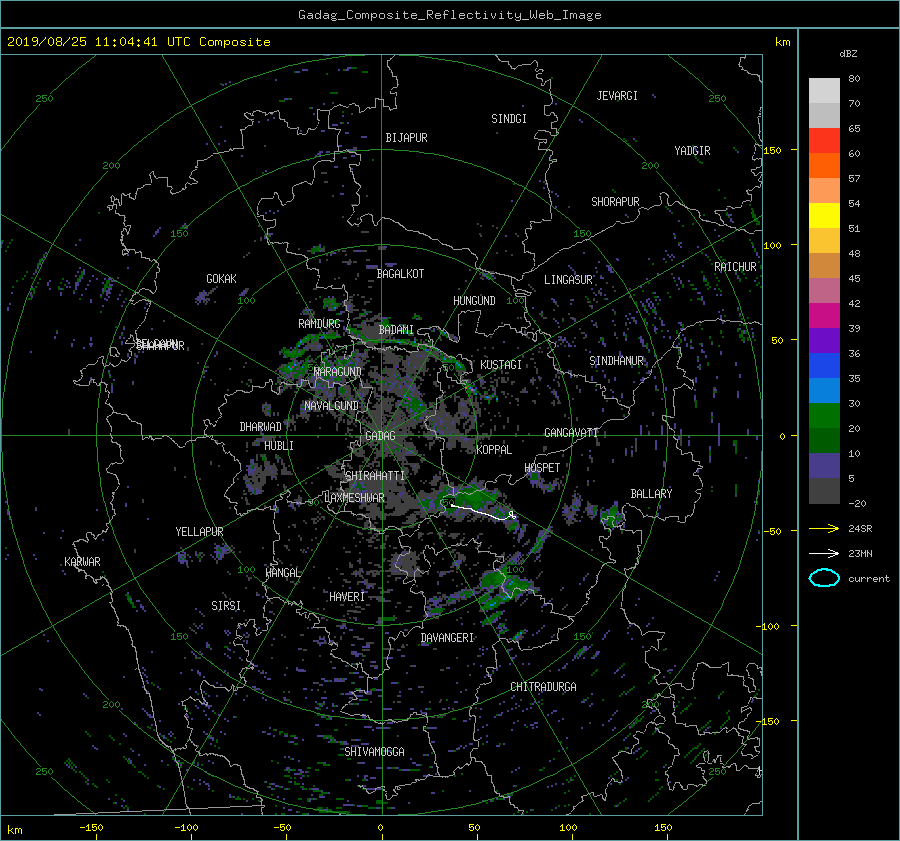
Task: Click the HUNGUND city label
Action: tap(474, 301)
